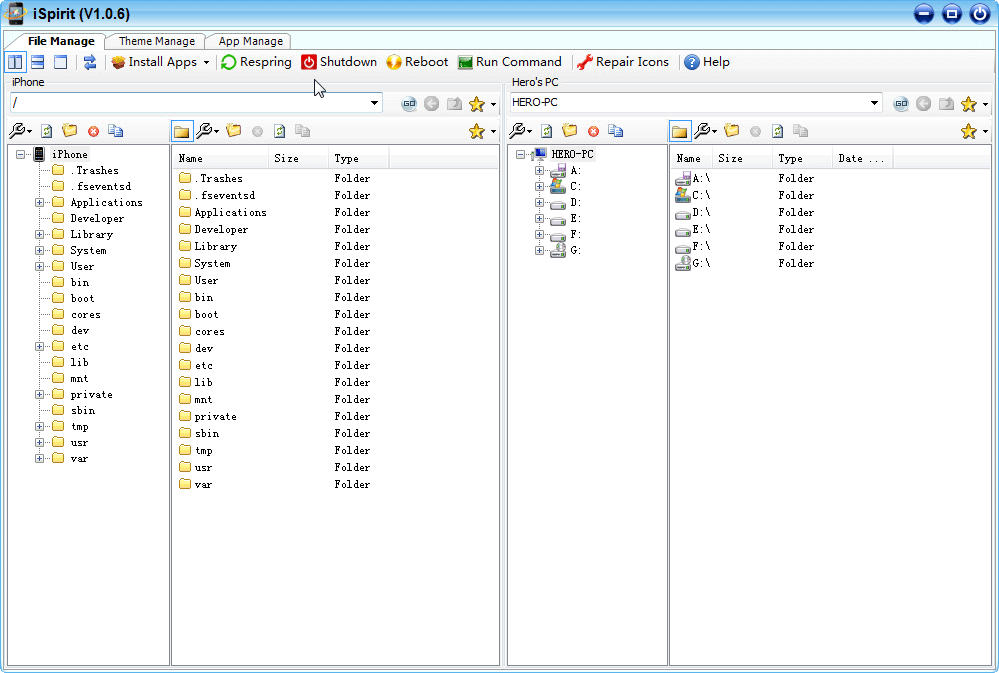Refresh the iPhone file list
Viewport: 999px width, 673px height.
(280, 131)
